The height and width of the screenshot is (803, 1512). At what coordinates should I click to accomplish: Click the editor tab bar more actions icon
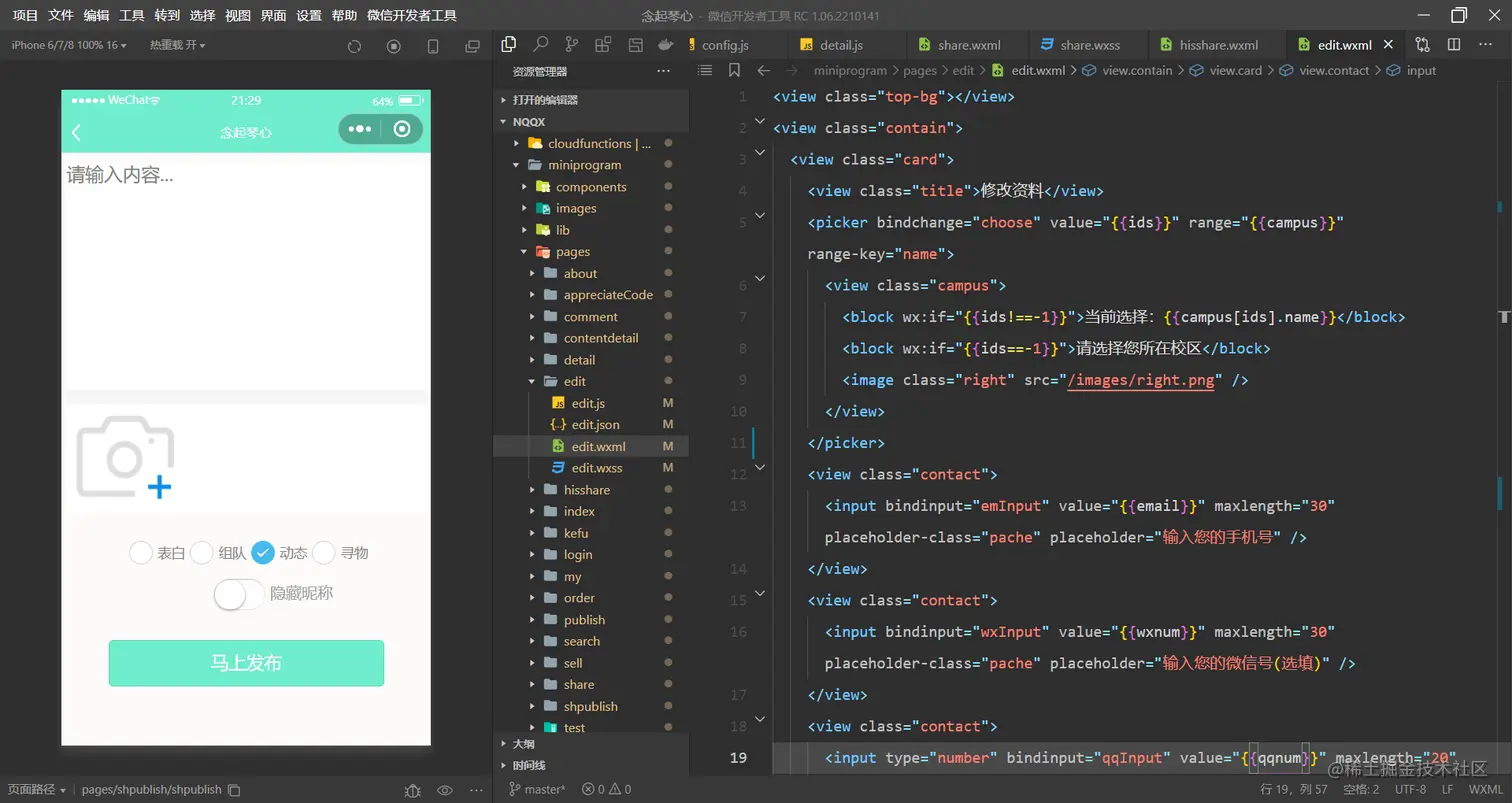[x=1486, y=44]
